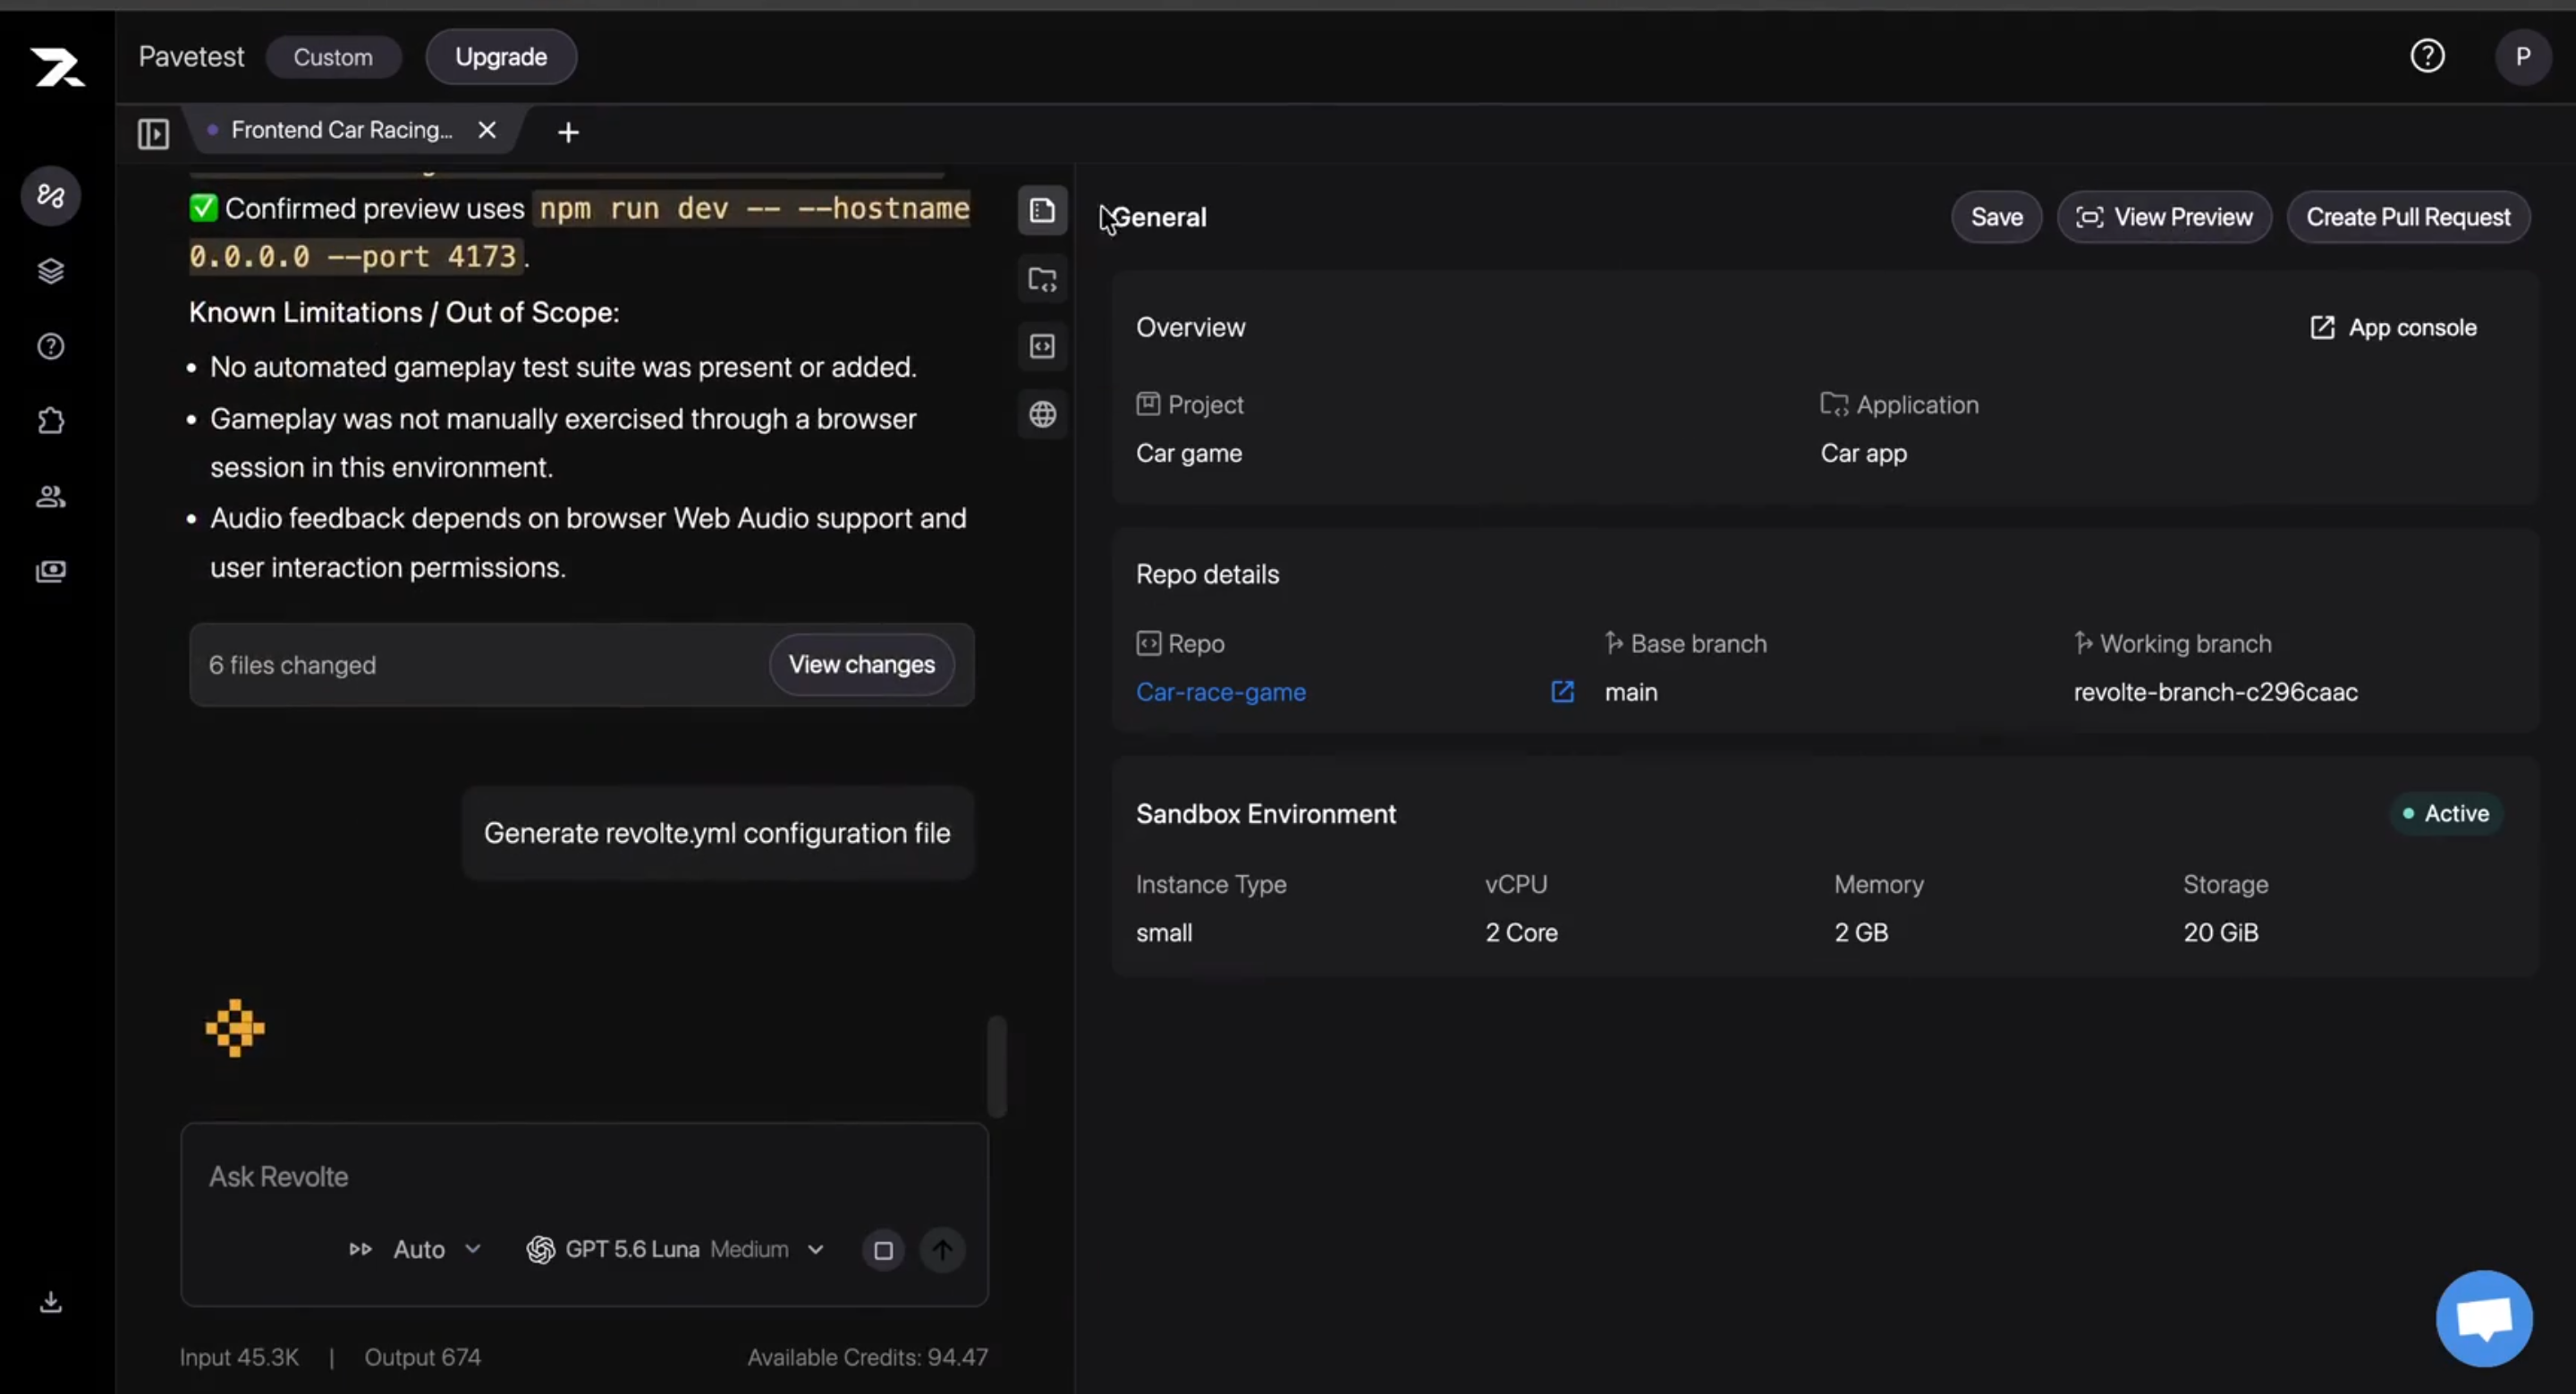This screenshot has height=1394, width=2576.
Task: Click the '20 GiB' storage value
Action: [2220, 932]
